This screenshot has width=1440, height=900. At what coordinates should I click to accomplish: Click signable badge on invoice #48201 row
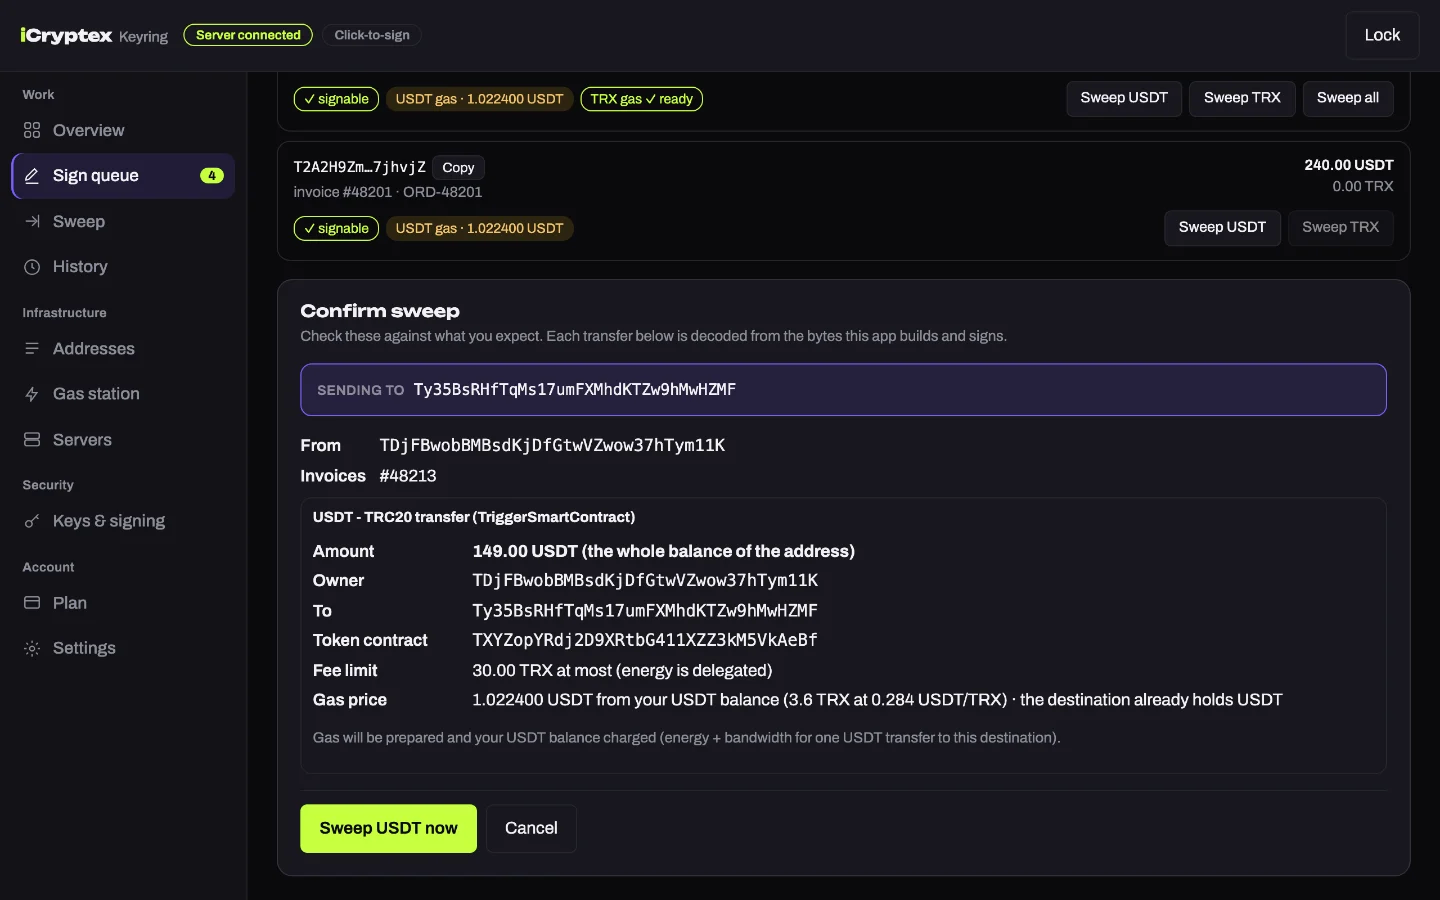coord(336,229)
